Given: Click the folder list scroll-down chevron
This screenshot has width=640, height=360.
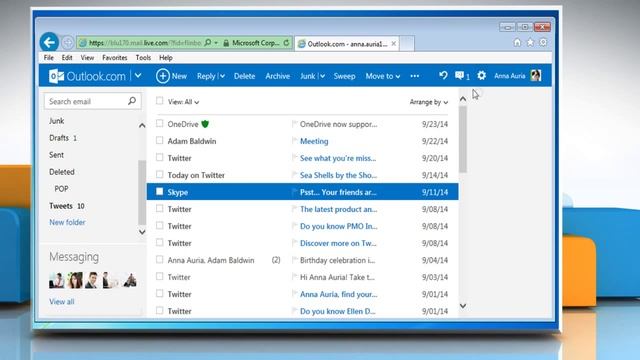Looking at the screenshot, I should (x=142, y=232).
